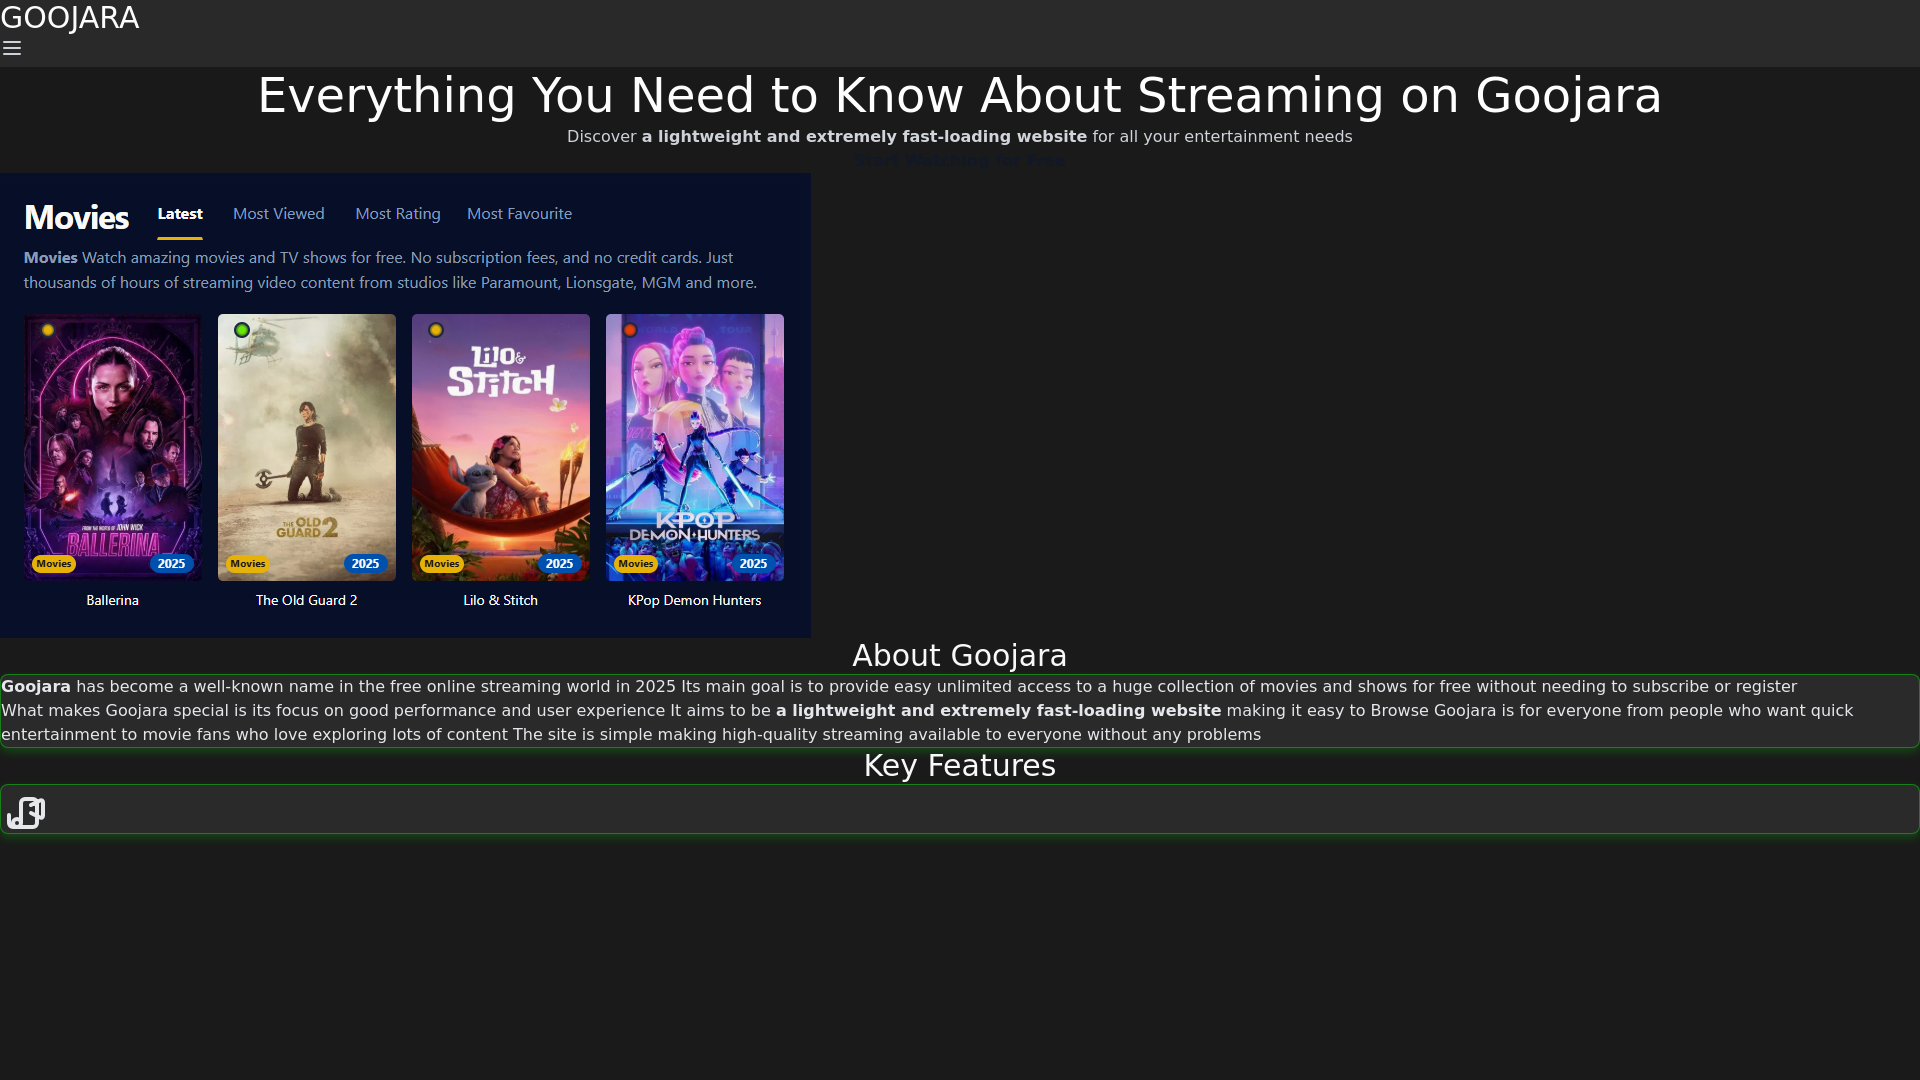Click the green status dot on The Old Guard 2
Viewport: 1920px width, 1080px height.
(242, 330)
